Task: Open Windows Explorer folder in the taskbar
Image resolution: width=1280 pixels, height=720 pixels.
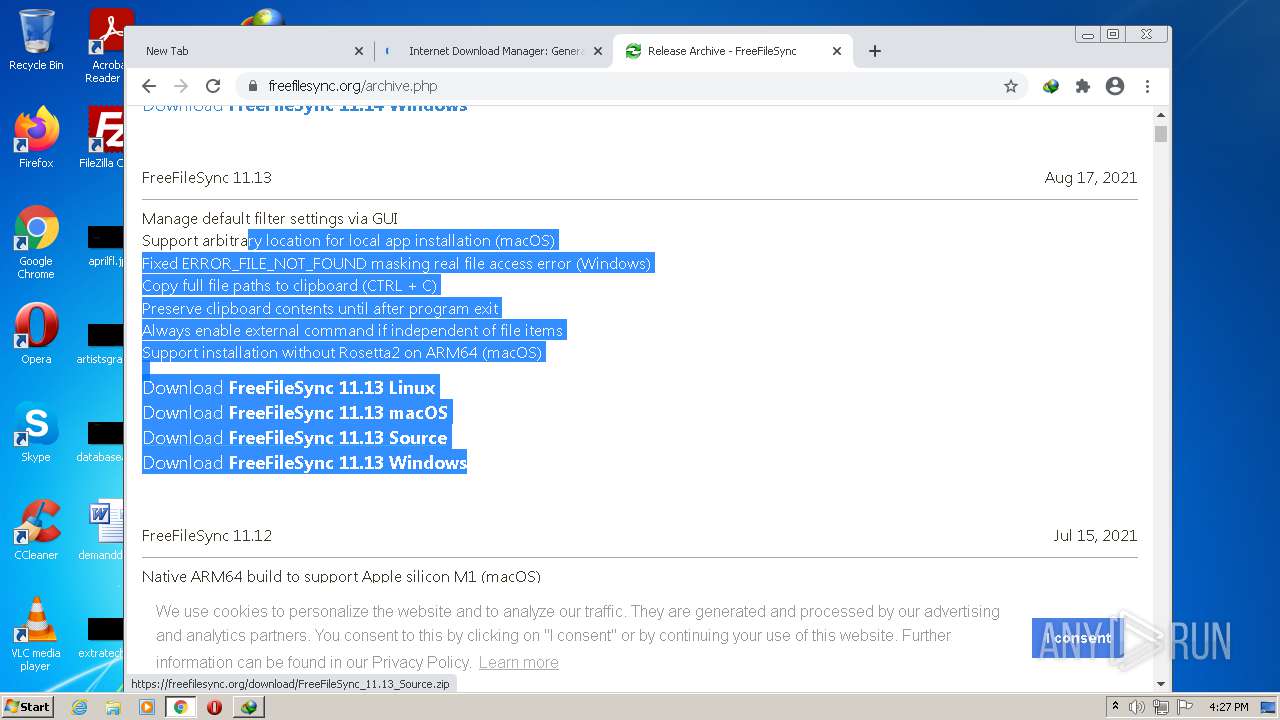Action: (x=113, y=707)
